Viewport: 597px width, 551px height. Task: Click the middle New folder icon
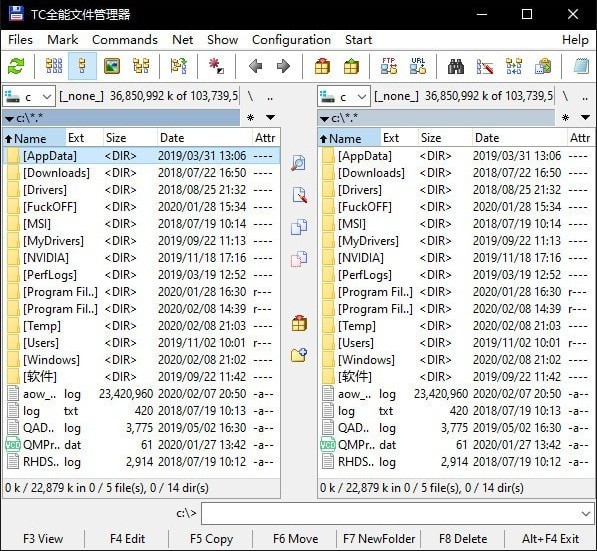pos(299,355)
